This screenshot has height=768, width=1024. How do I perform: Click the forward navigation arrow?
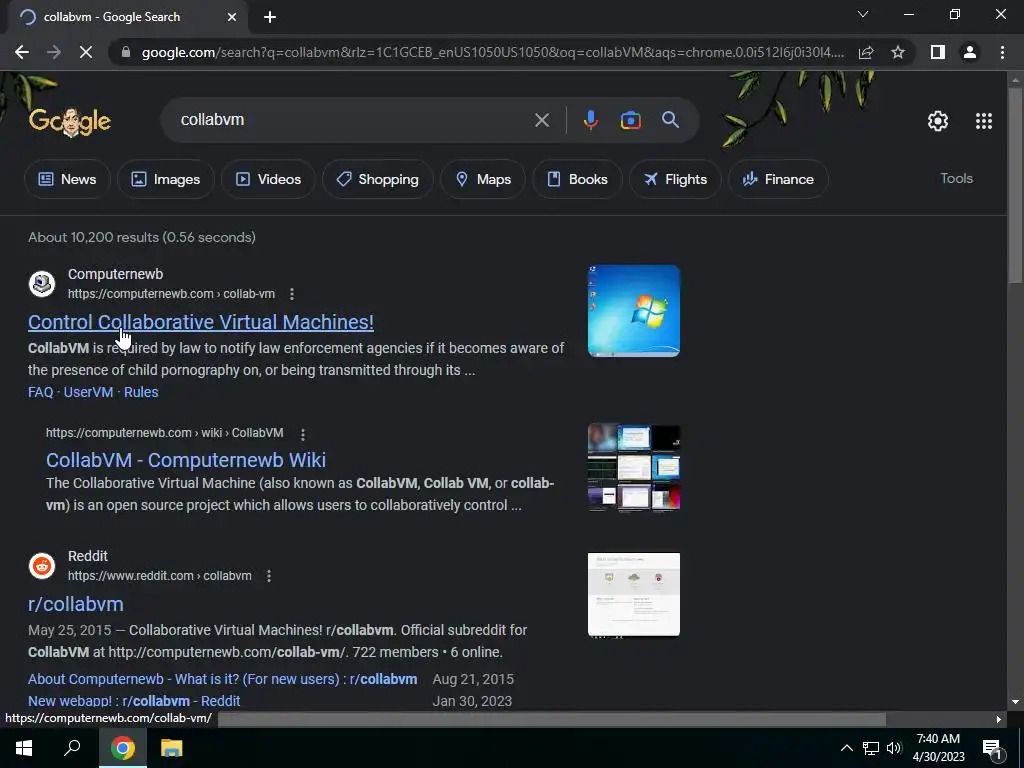click(x=54, y=52)
